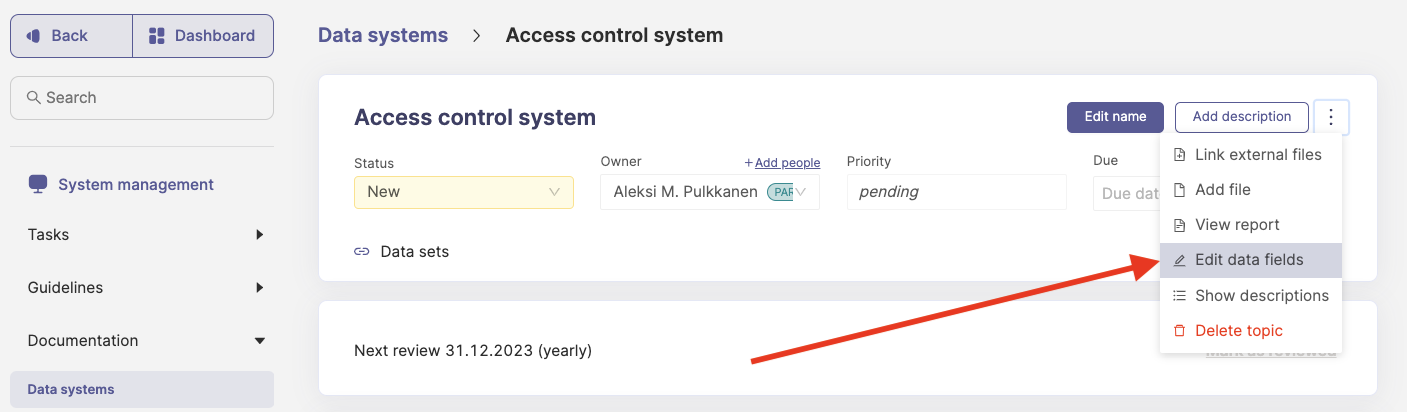Screen dimensions: 1407x412
Task: Choose Show descriptions in the menu
Action: pos(1250,296)
